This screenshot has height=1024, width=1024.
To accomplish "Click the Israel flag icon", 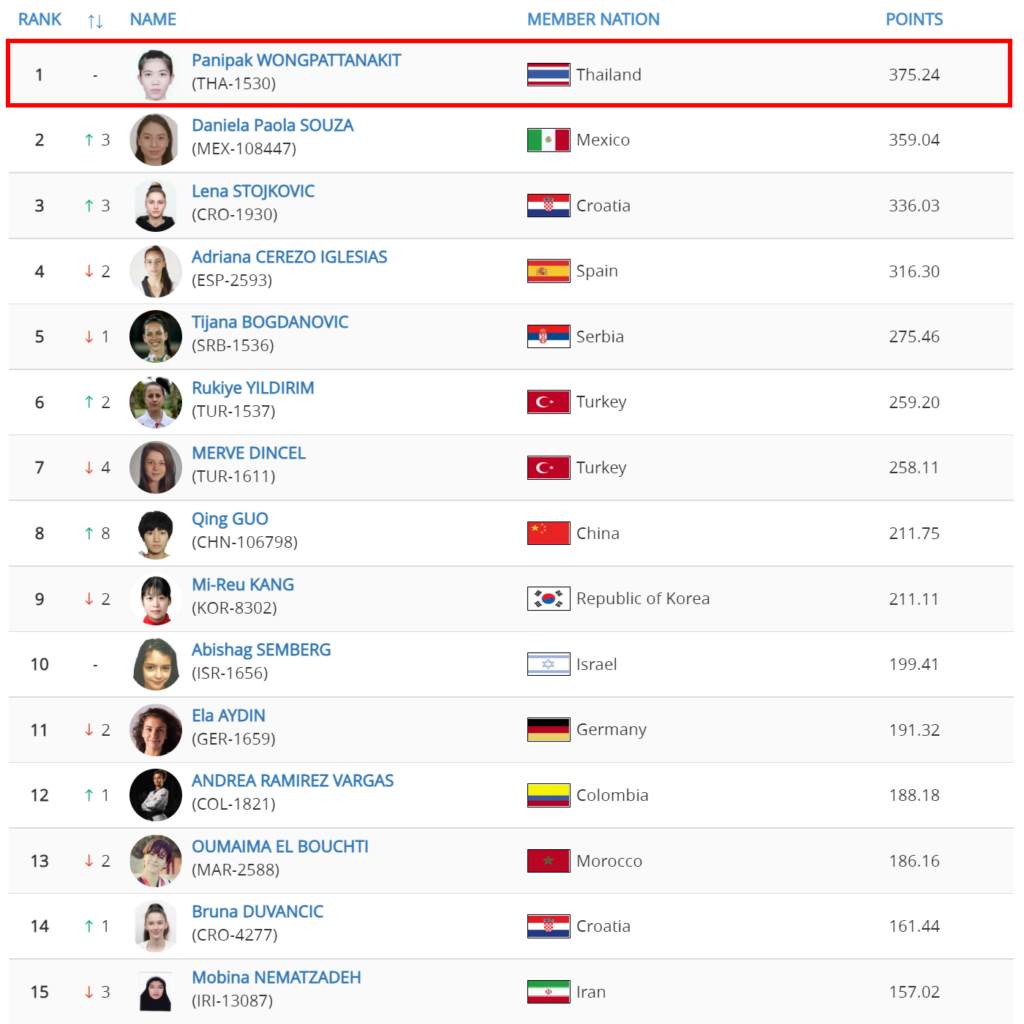I will click(549, 664).
